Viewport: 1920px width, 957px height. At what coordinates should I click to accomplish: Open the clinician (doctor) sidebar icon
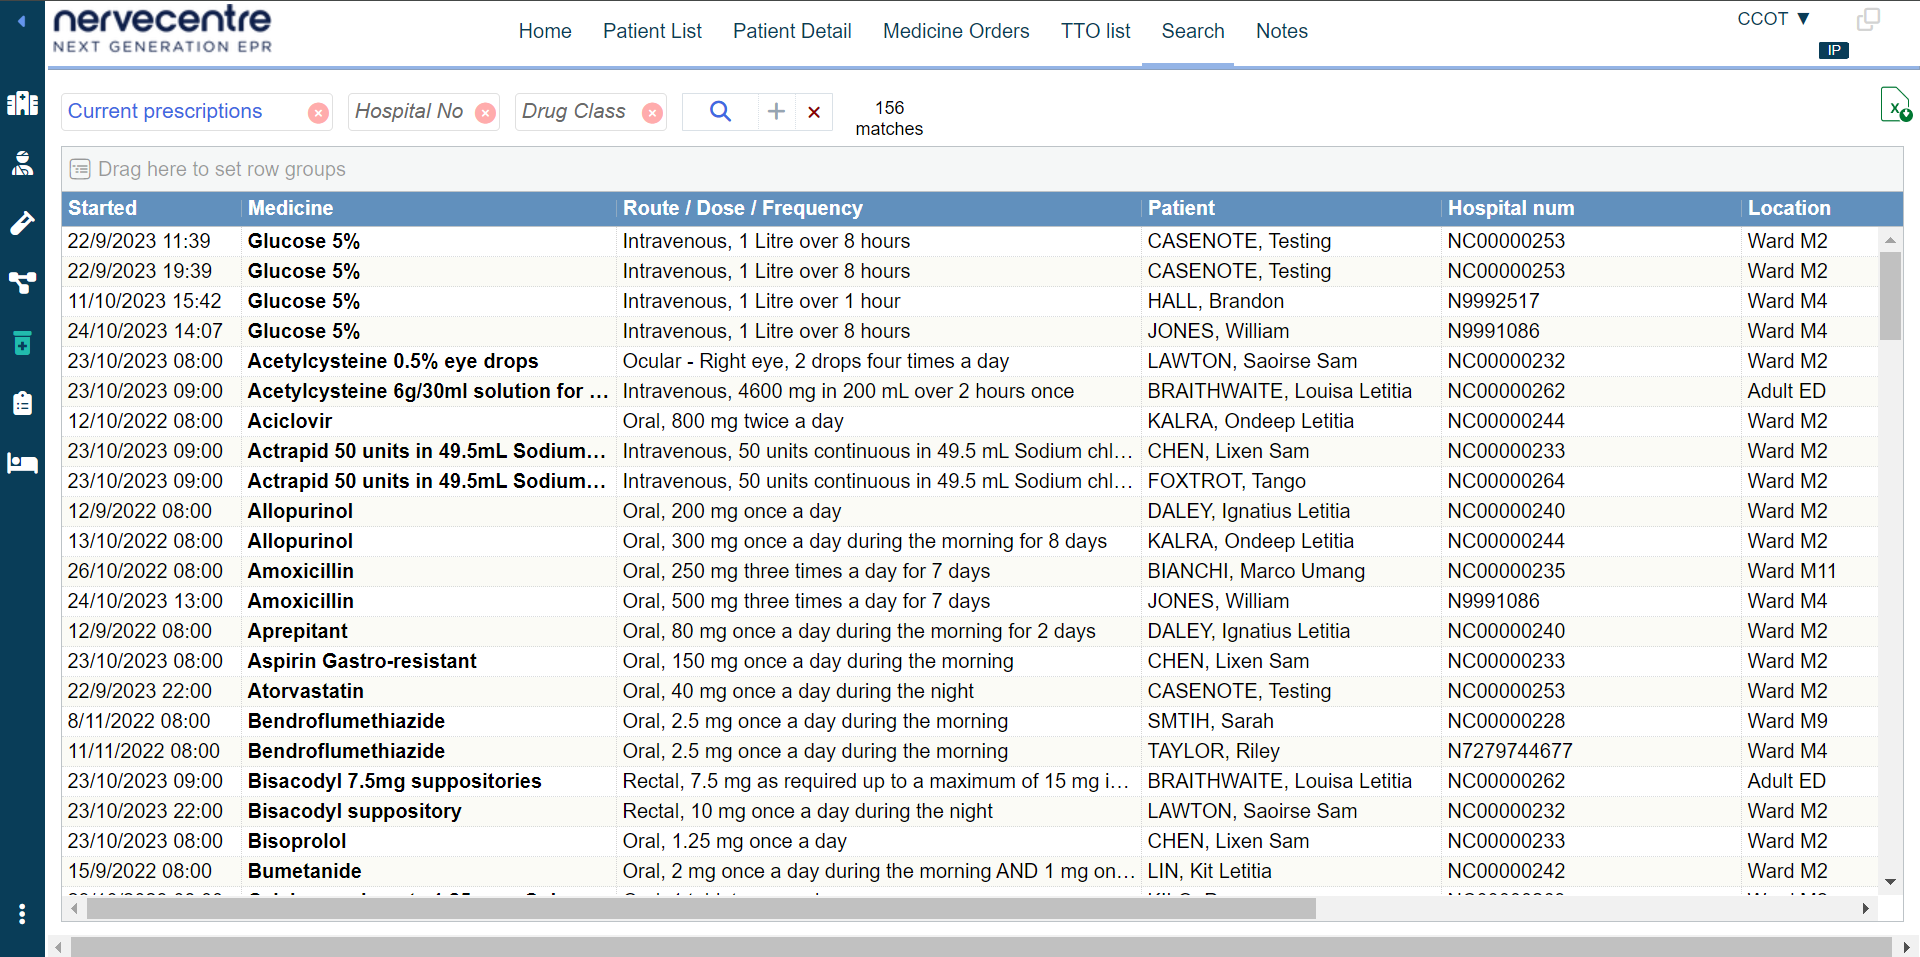(22, 163)
